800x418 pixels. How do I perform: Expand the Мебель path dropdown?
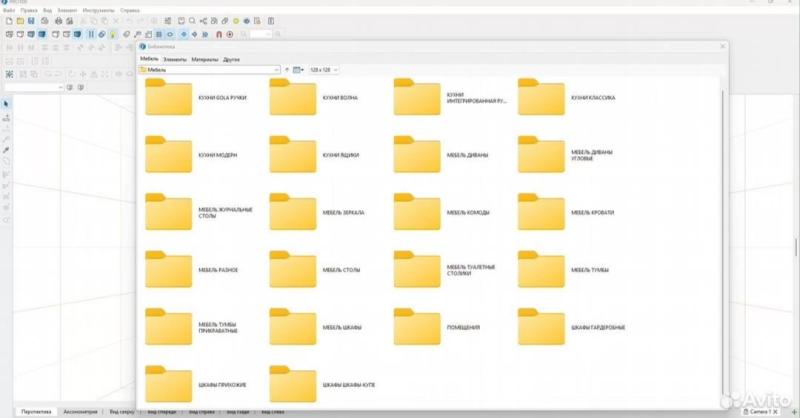click(277, 70)
